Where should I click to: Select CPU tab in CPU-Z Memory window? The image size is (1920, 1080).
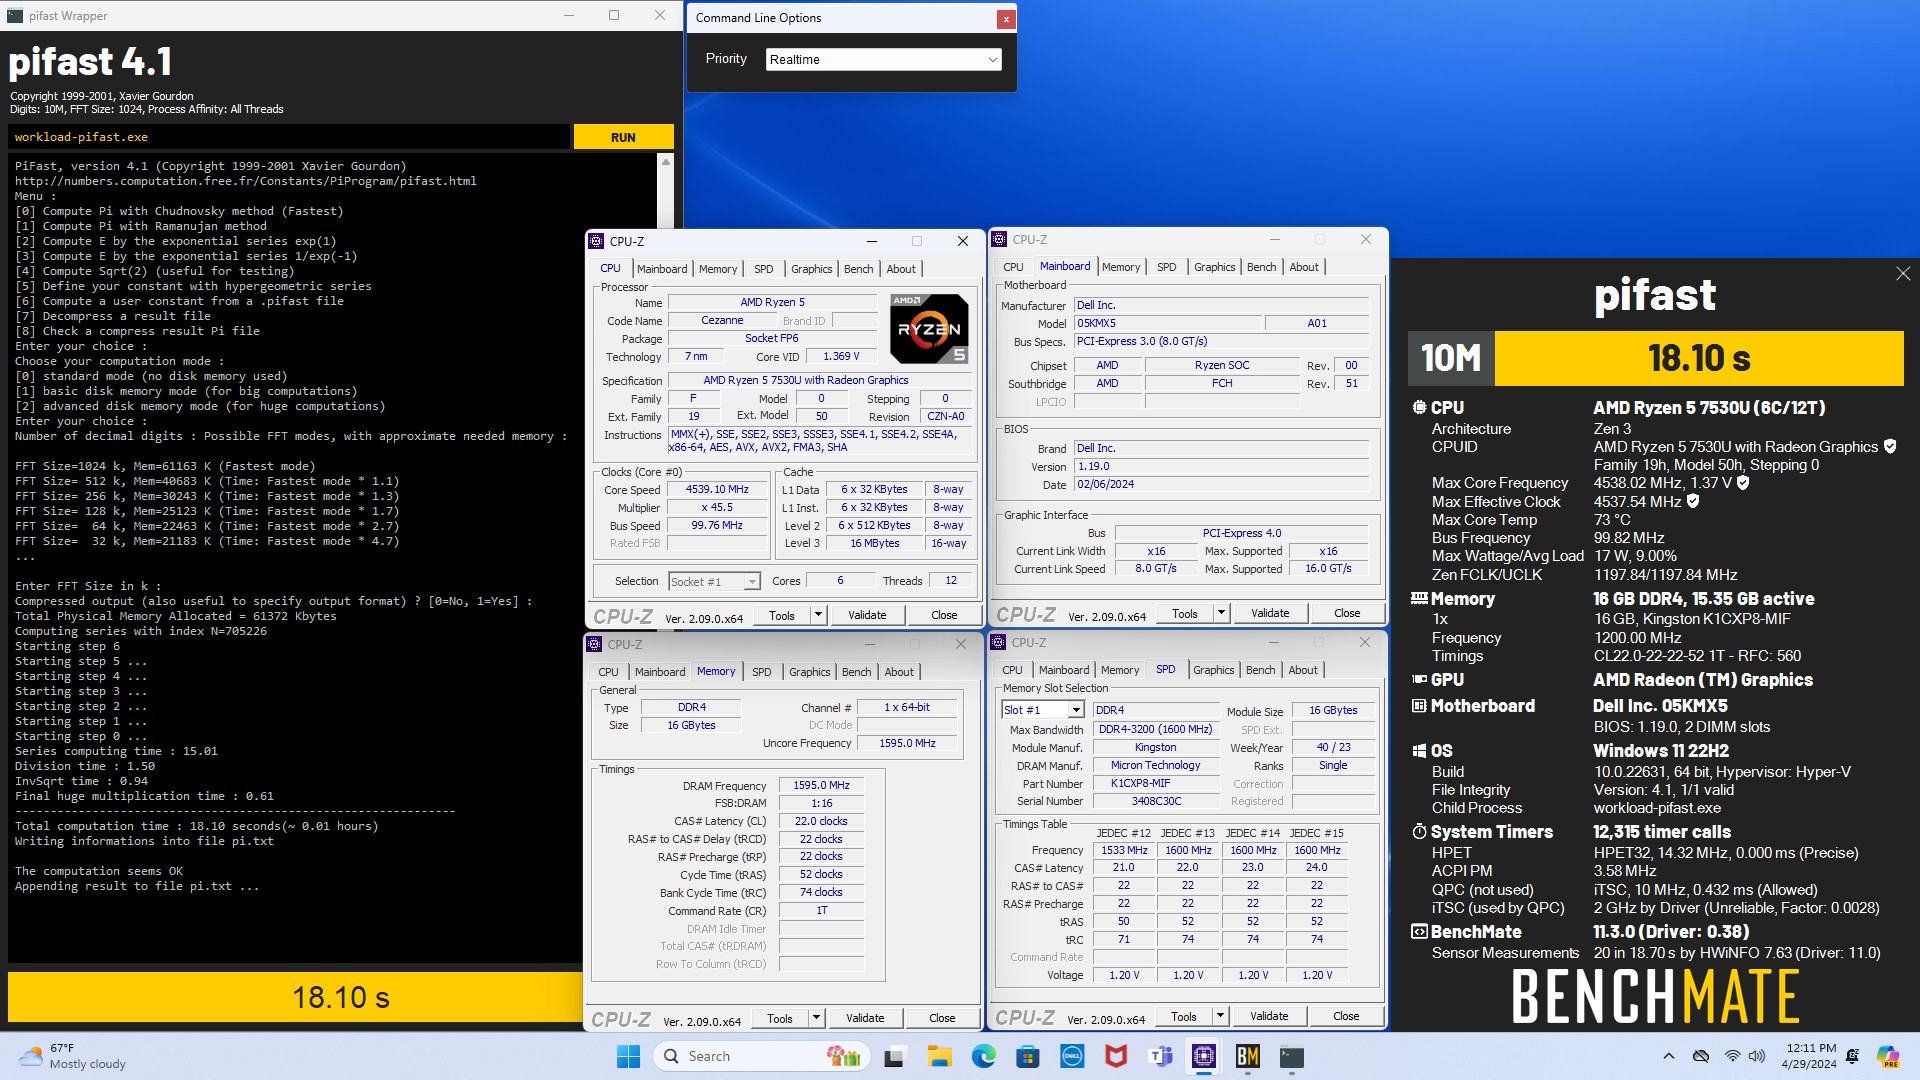pos(608,672)
